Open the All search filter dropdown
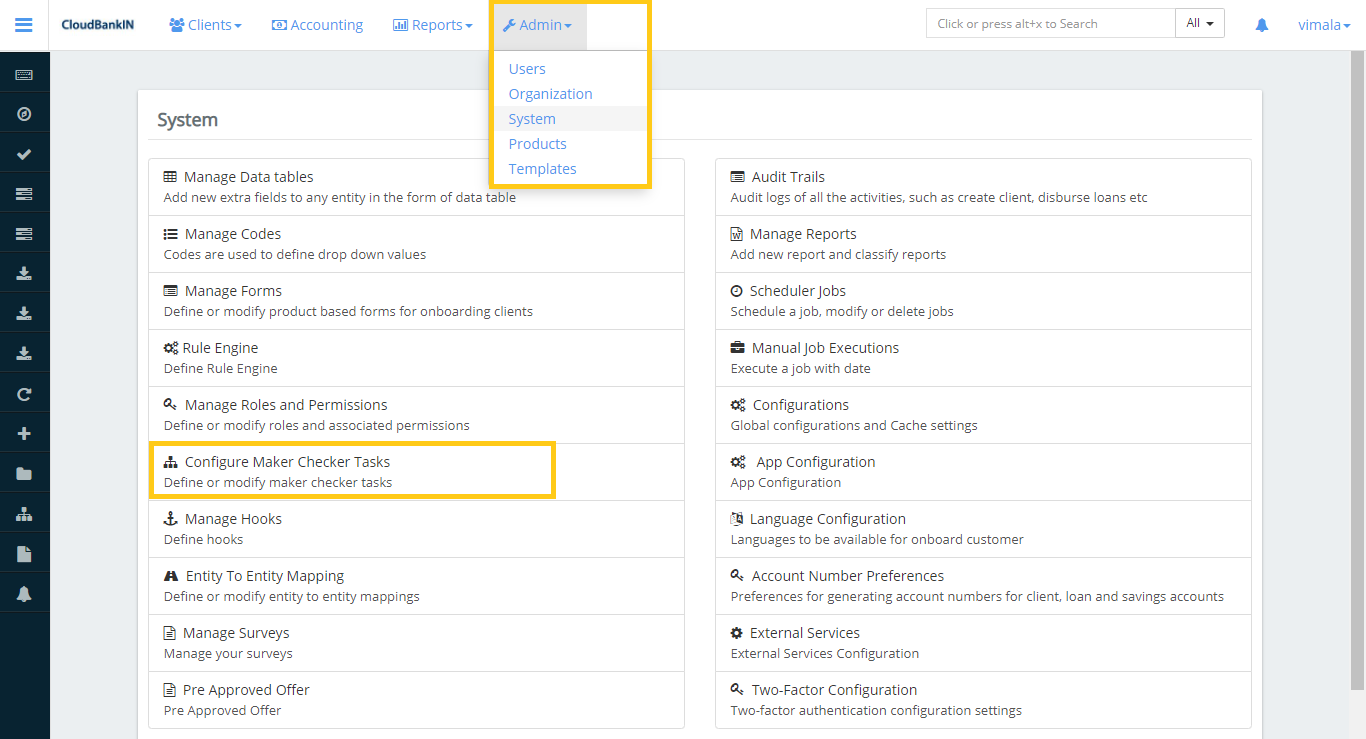1366x739 pixels. pos(1199,22)
